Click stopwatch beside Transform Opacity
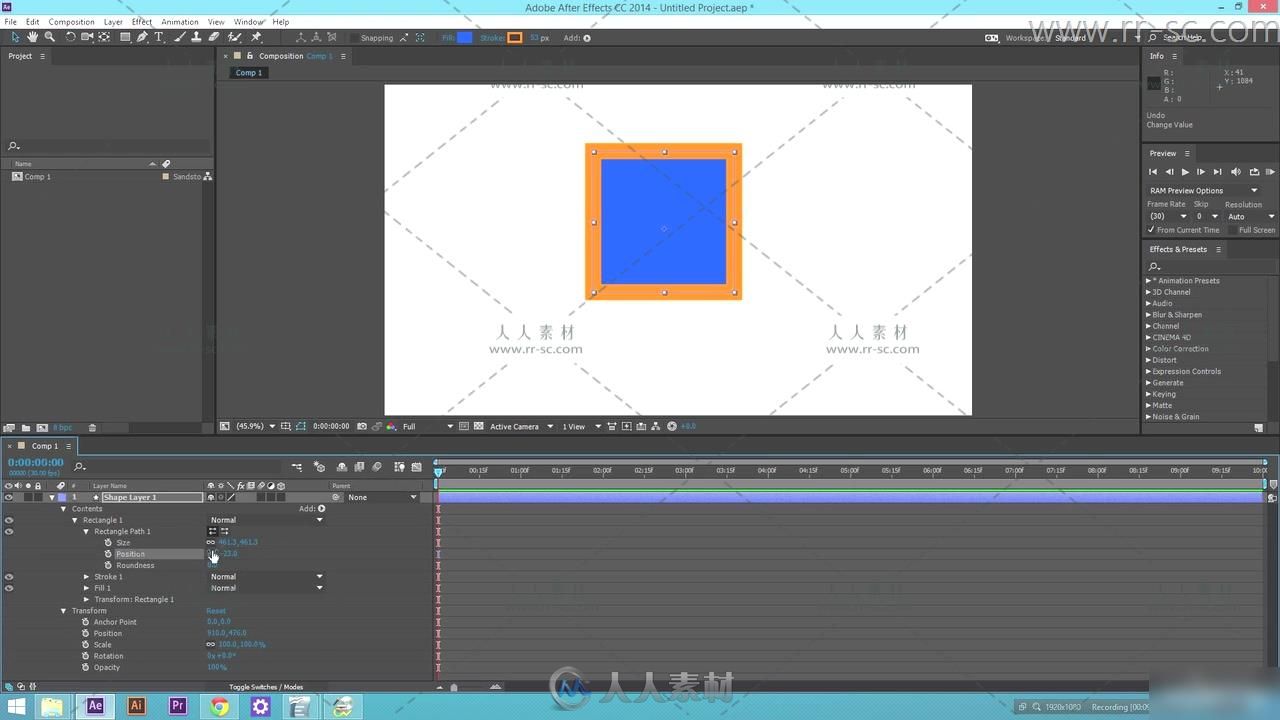 point(86,667)
